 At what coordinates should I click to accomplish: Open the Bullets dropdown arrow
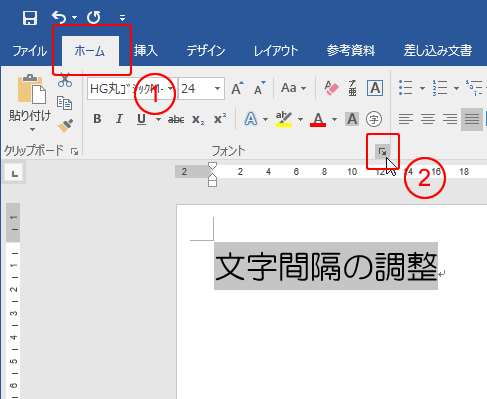(422, 88)
